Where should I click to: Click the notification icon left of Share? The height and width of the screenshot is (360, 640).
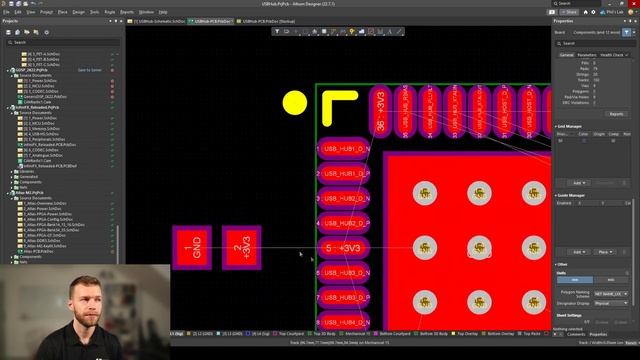[552, 12]
